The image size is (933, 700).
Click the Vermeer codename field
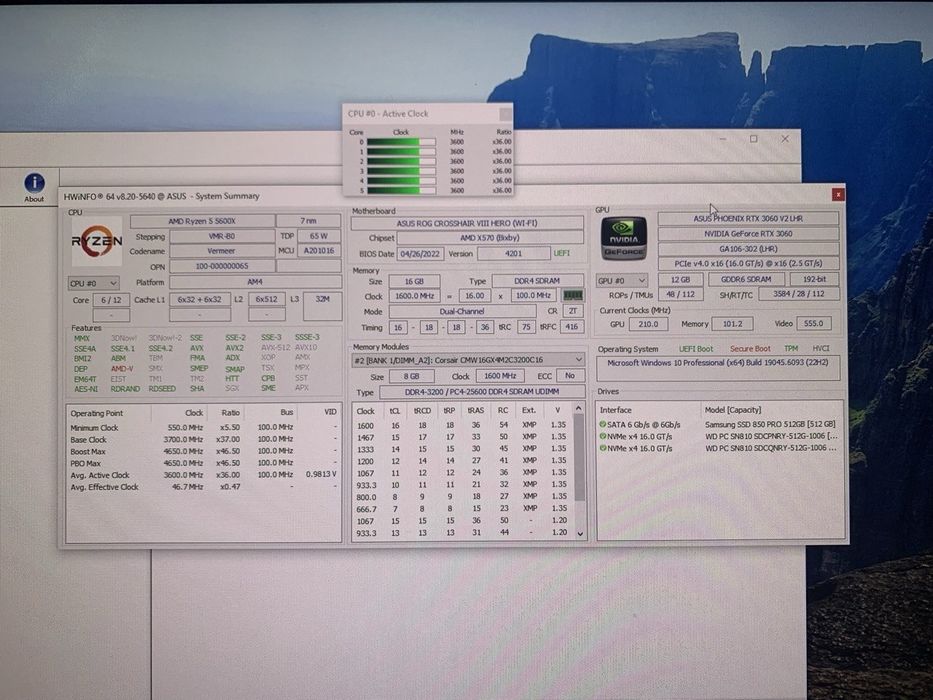pos(221,251)
